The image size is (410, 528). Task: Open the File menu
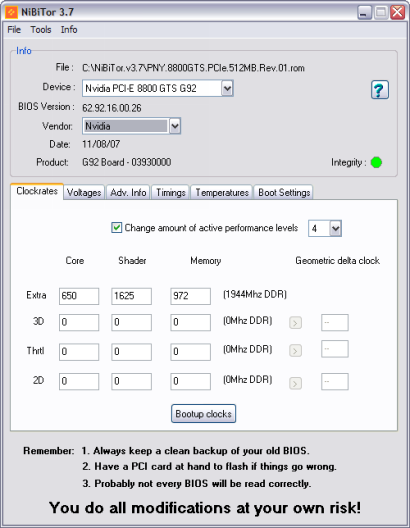[x=14, y=30]
